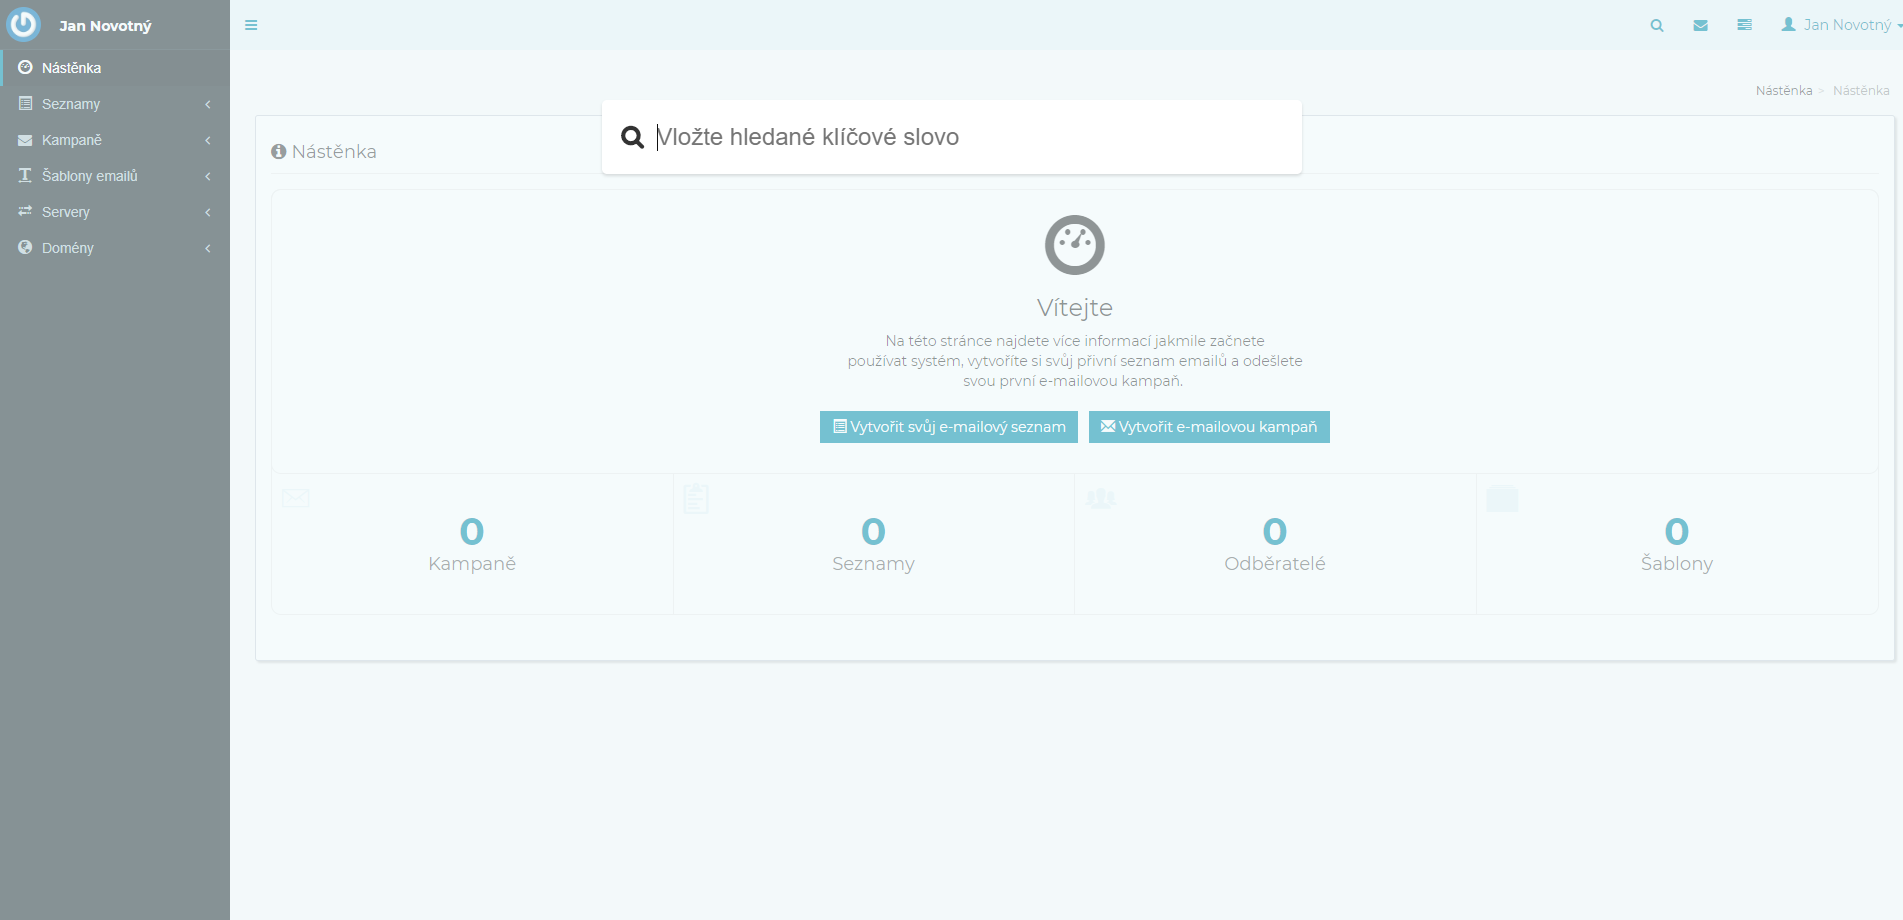This screenshot has width=1903, height=920.
Task: Click the Šablony emailů text sidebar icon
Action: point(25,175)
